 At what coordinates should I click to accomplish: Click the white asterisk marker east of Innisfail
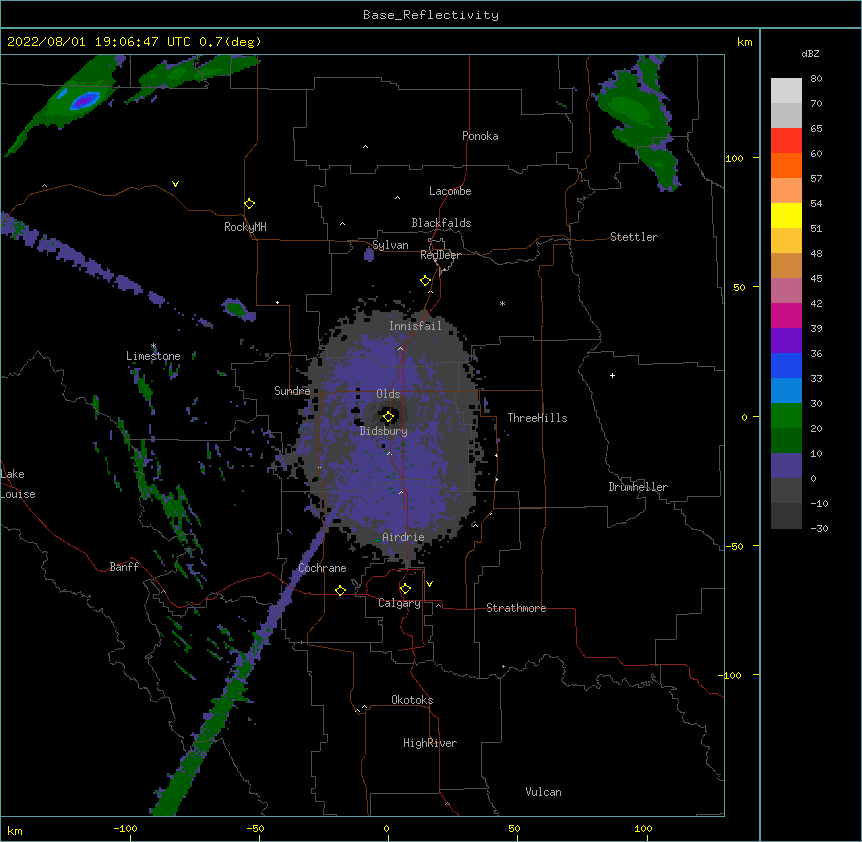502,303
